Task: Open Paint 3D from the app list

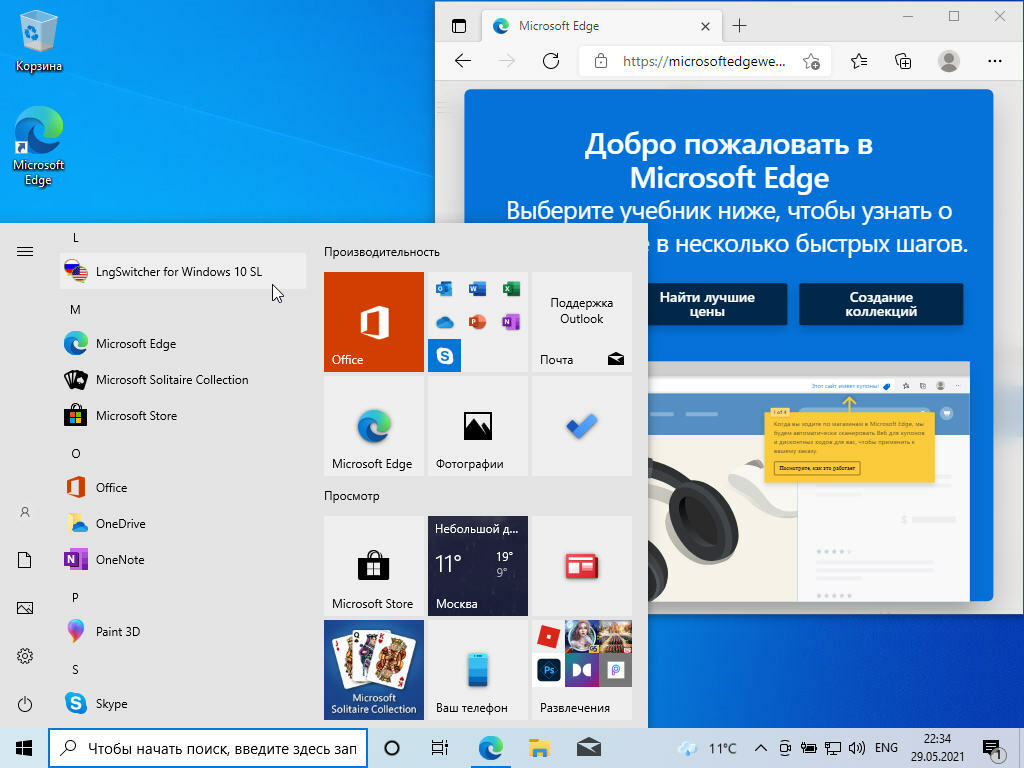Action: point(183,631)
